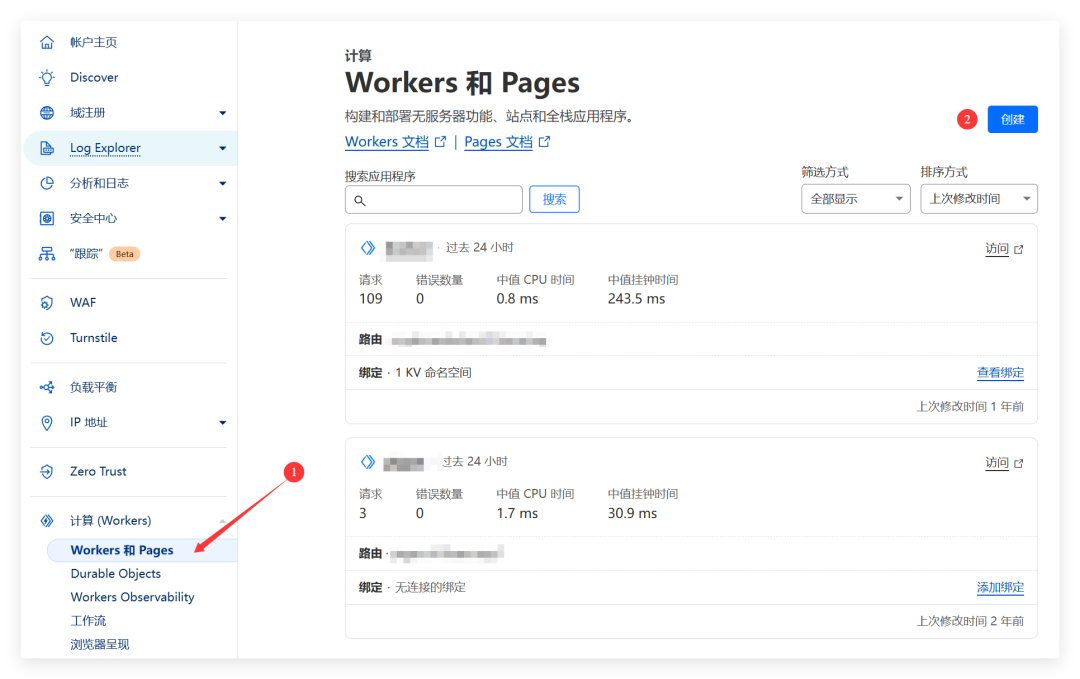1080x679 pixels.
Task: Open the Pages 文档 link
Action: [x=498, y=142]
